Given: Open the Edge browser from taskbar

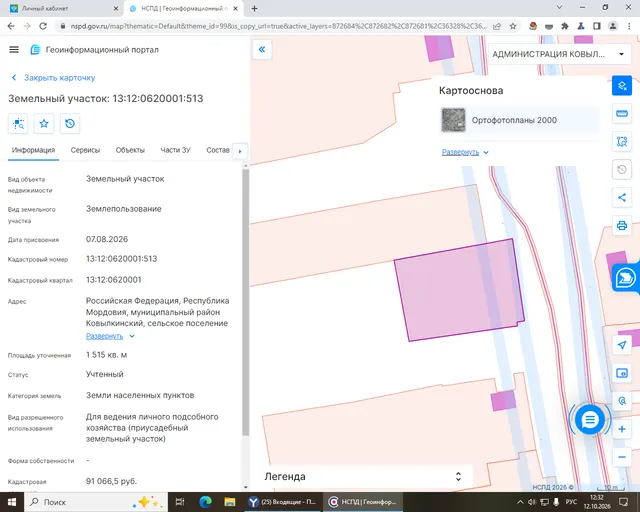Looking at the screenshot, I should coord(205,502).
